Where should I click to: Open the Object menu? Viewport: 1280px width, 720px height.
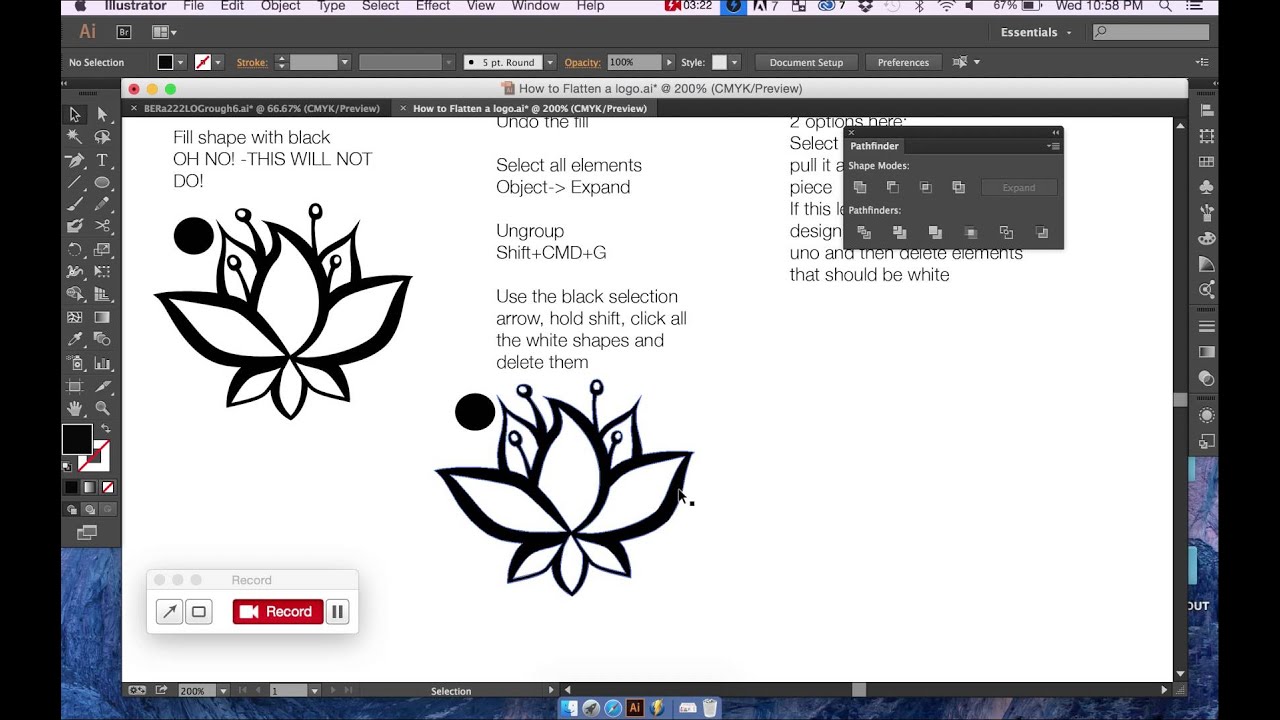pos(280,6)
